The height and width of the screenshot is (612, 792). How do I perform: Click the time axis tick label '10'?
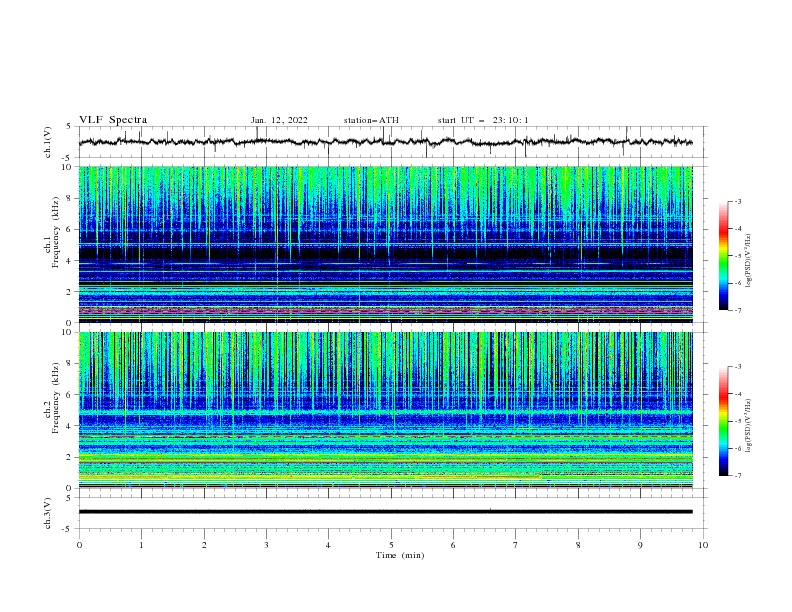[x=703, y=545]
